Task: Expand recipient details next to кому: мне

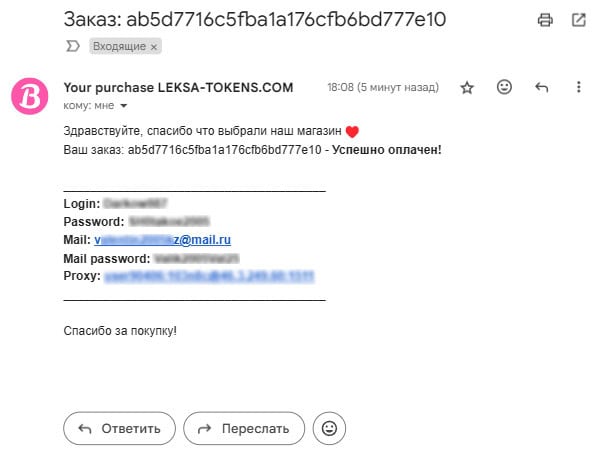Action: click(x=124, y=106)
